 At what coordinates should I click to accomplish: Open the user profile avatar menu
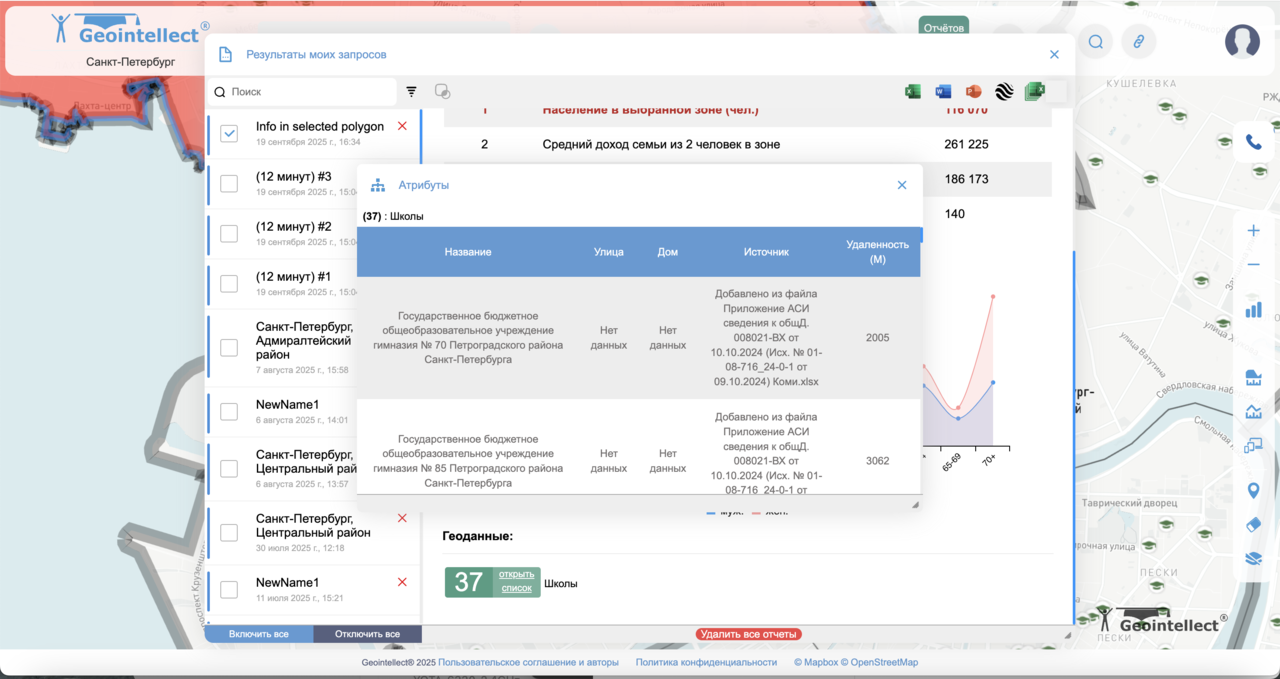pyautogui.click(x=1242, y=41)
